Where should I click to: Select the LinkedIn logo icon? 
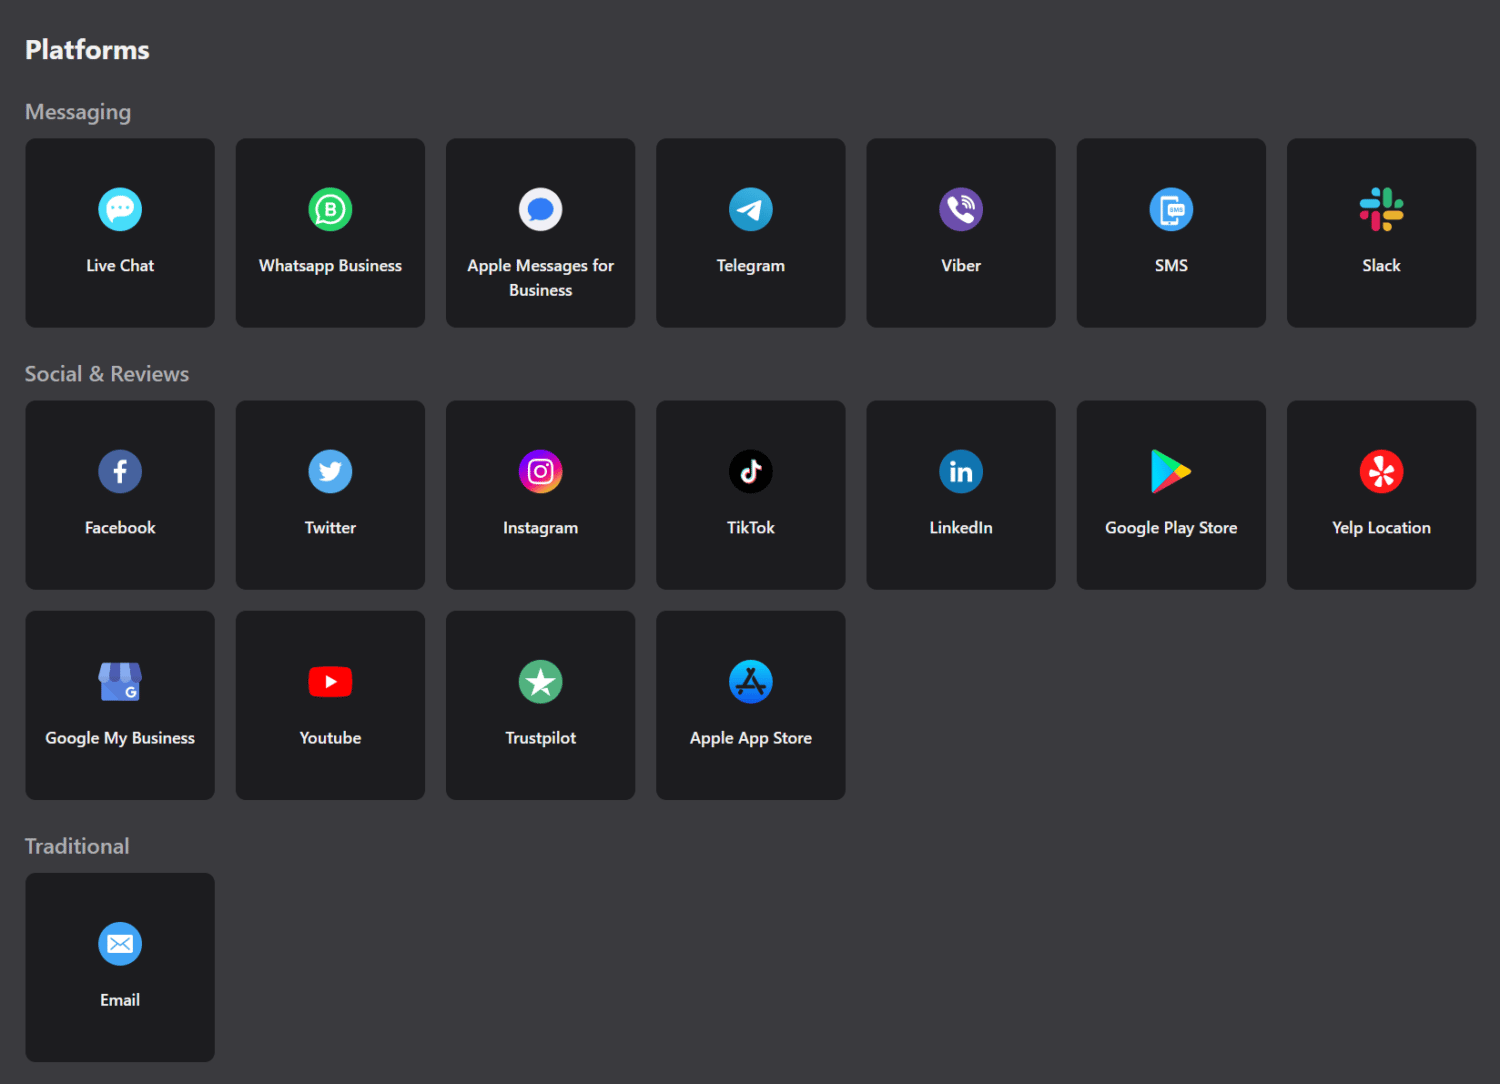tap(960, 471)
